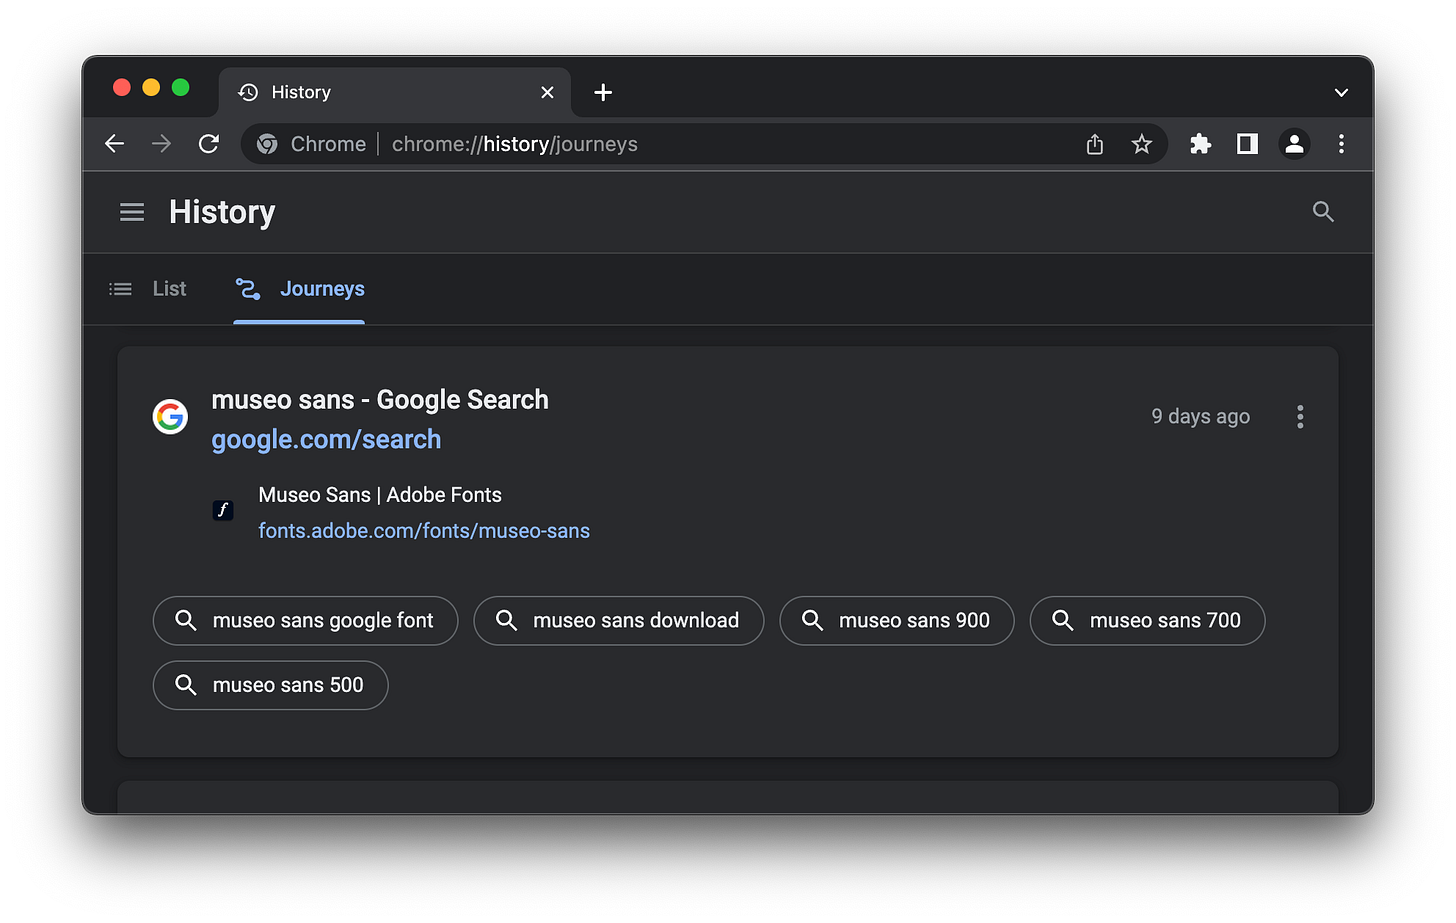Close the History tab

coord(547,92)
